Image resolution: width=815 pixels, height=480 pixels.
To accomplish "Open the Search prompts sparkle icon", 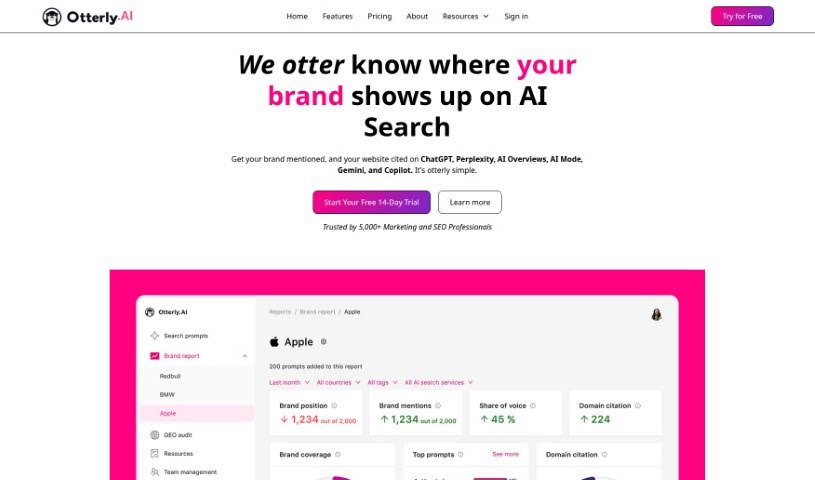I will pos(155,335).
